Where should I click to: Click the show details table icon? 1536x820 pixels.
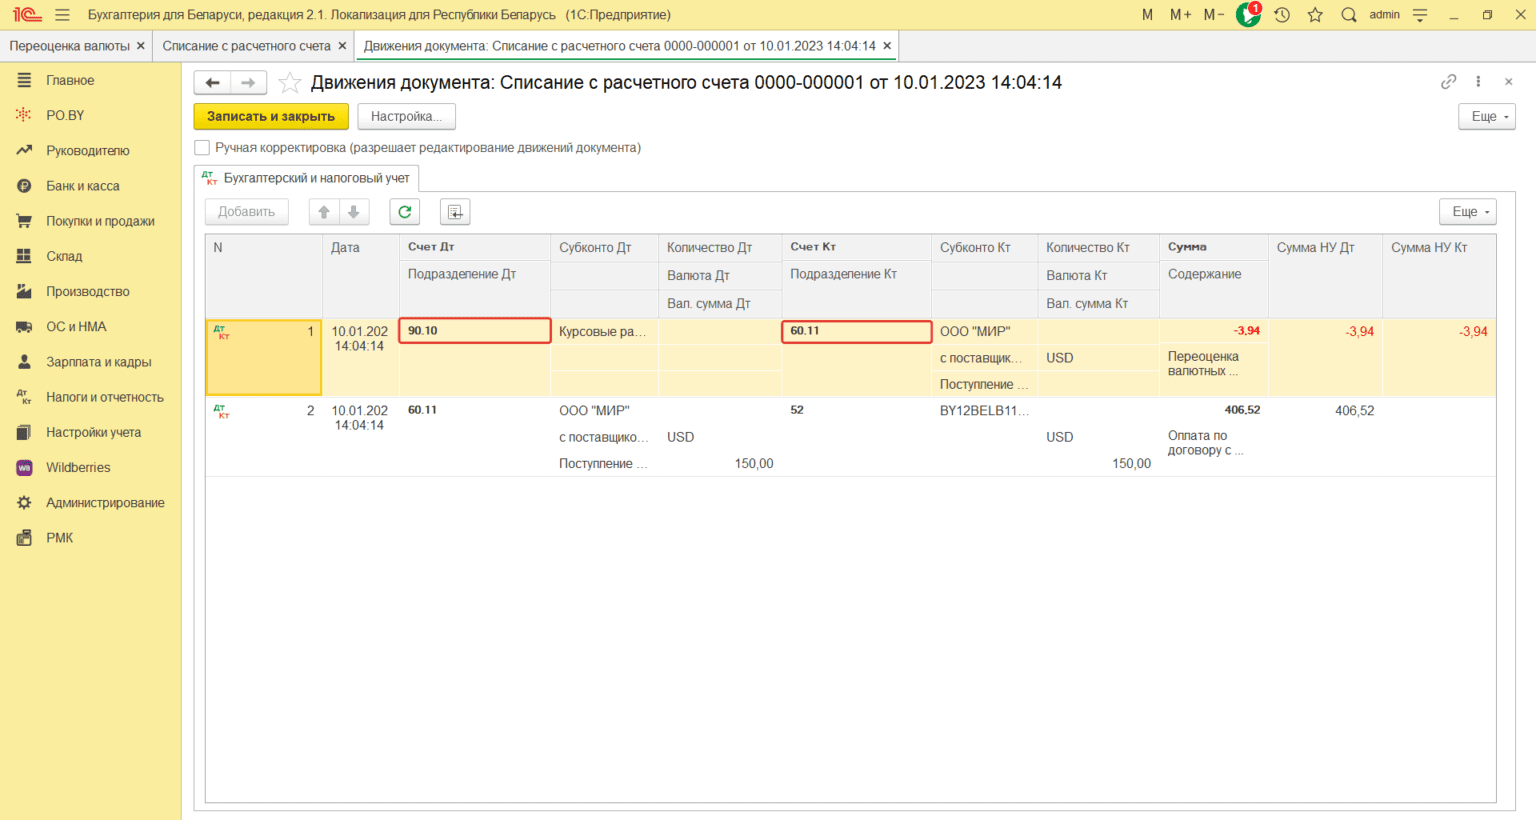point(455,212)
